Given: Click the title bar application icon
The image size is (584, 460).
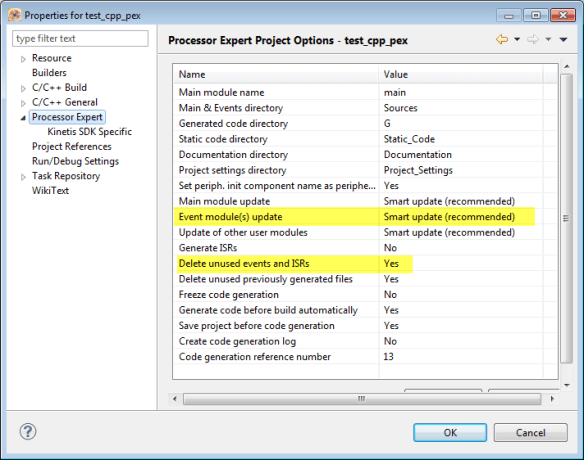Looking at the screenshot, I should tap(15, 15).
